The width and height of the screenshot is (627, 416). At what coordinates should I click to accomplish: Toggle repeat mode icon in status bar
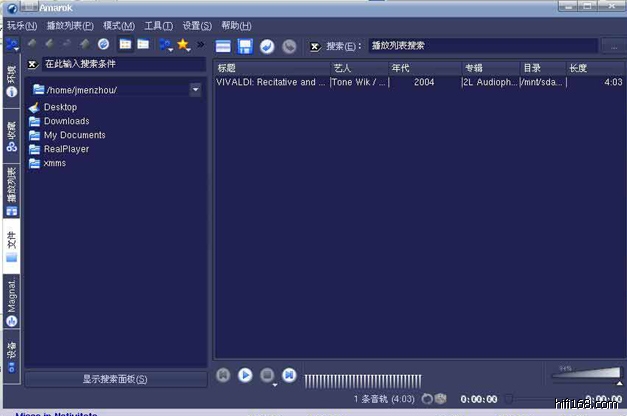click(427, 399)
